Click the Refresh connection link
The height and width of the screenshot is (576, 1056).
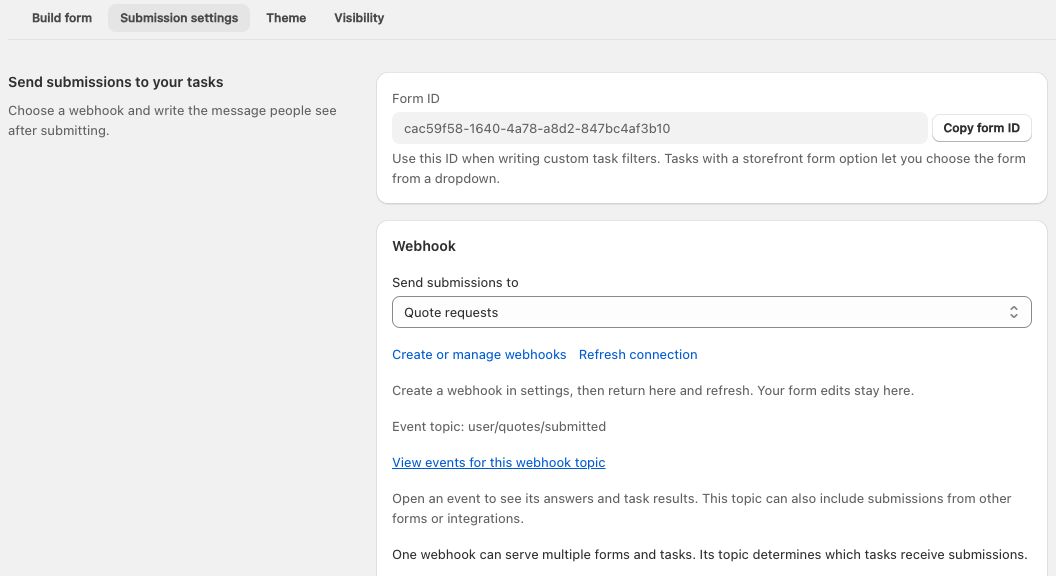click(x=638, y=354)
